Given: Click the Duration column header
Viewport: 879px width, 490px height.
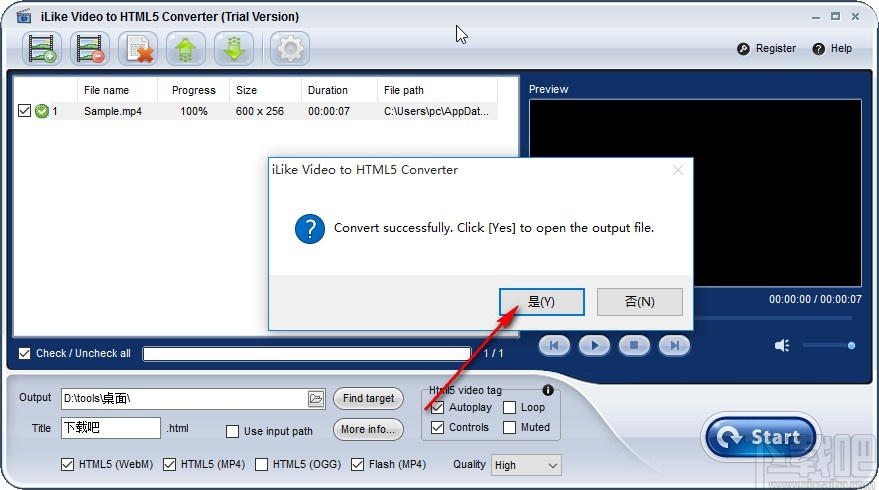Looking at the screenshot, I should click(339, 90).
